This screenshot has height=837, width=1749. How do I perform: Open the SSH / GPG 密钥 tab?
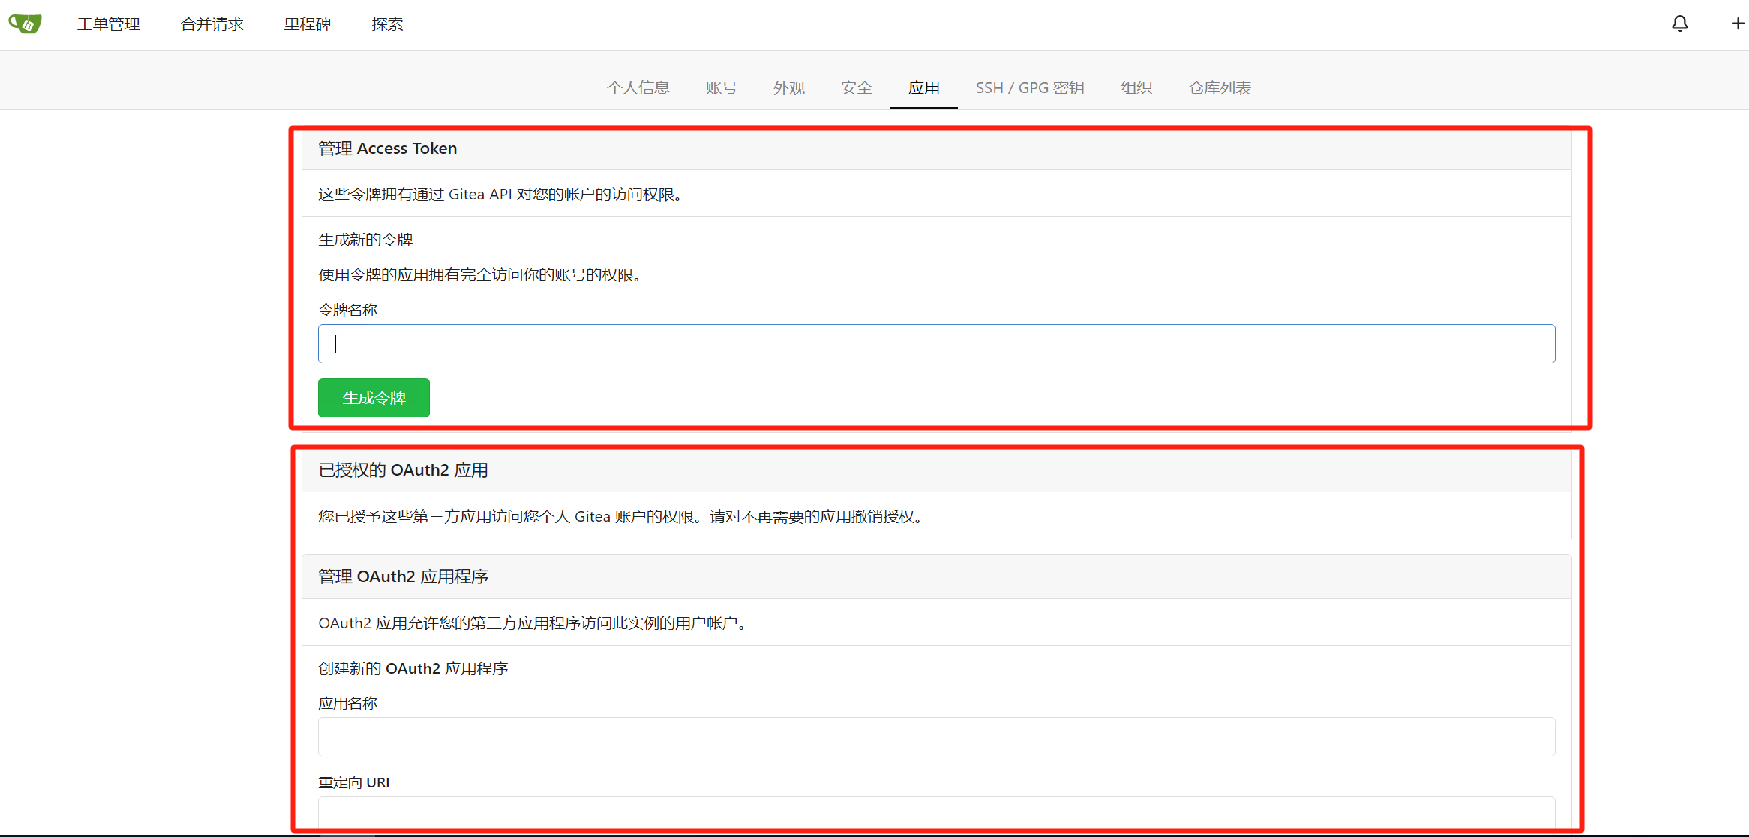click(1030, 88)
